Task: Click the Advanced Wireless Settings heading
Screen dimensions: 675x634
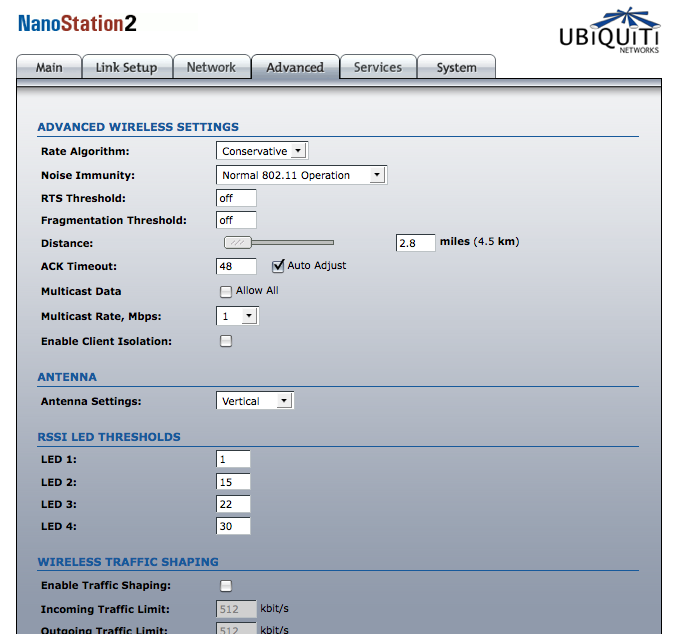Action: pos(138,127)
